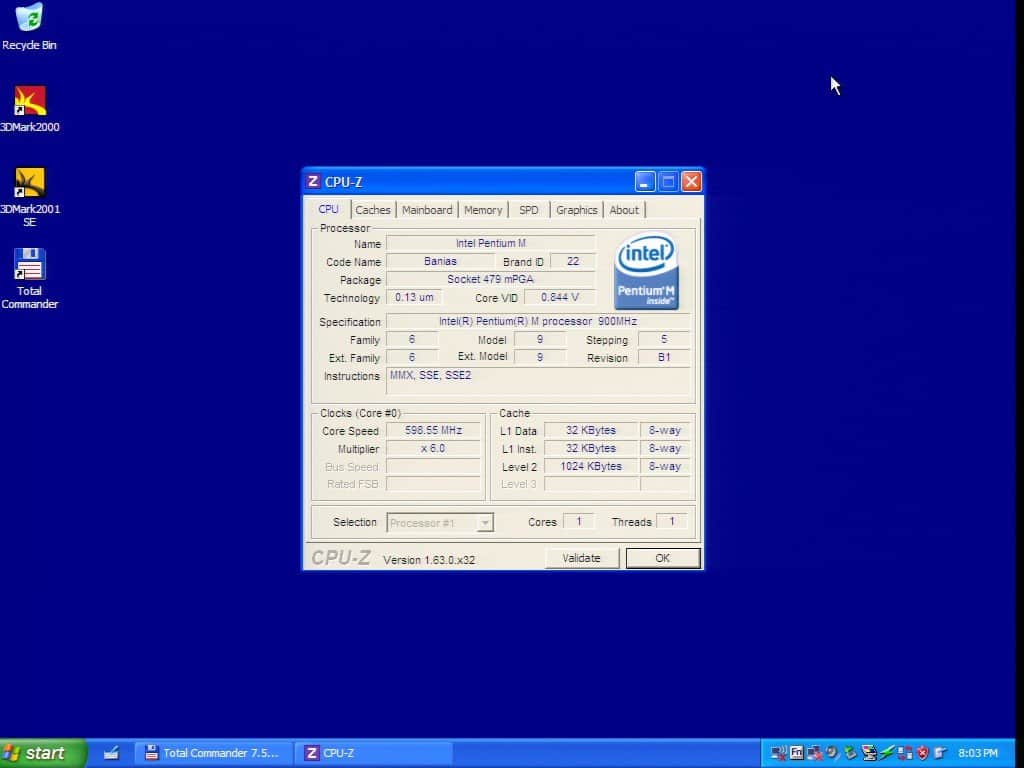Image resolution: width=1024 pixels, height=768 pixels.
Task: Click the Level 2 8-way associativity value
Action: (x=665, y=466)
